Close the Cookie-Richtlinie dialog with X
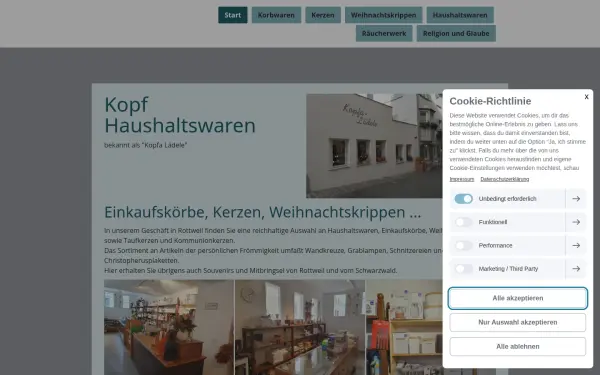 (586, 97)
